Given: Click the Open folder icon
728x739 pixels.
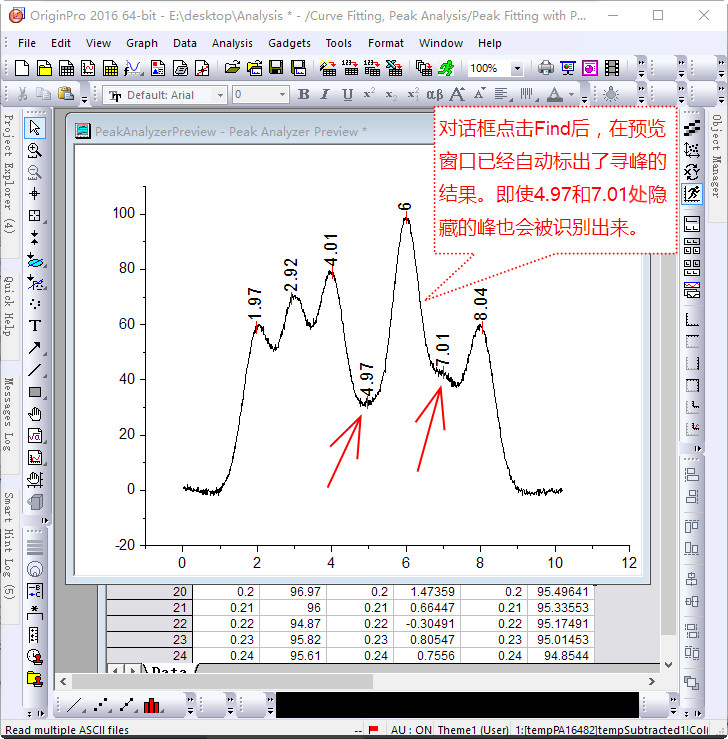Looking at the screenshot, I should pos(232,68).
